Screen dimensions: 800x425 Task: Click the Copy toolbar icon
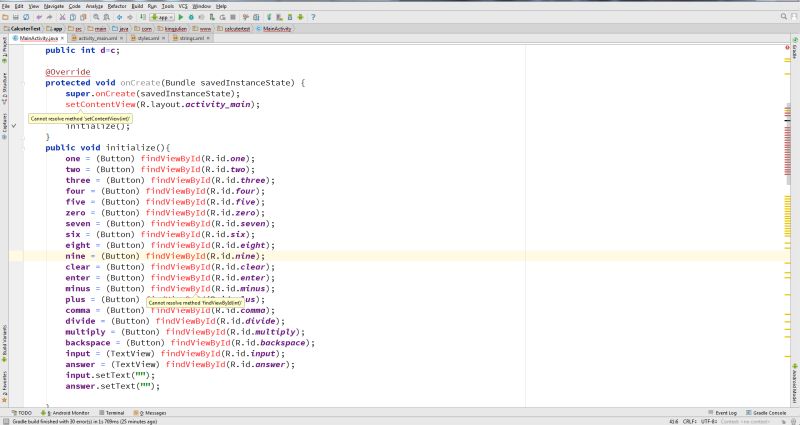(x=73, y=17)
